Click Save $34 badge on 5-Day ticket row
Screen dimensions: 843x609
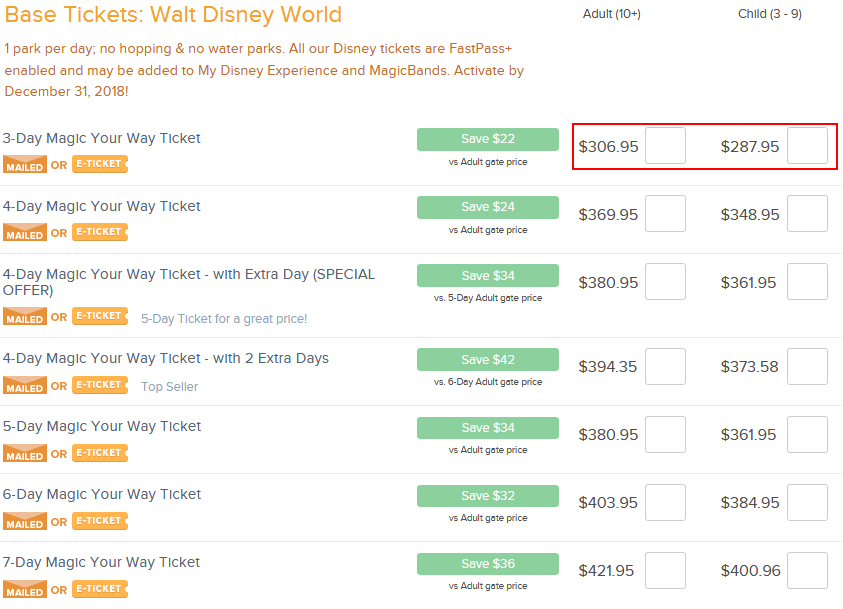[488, 428]
